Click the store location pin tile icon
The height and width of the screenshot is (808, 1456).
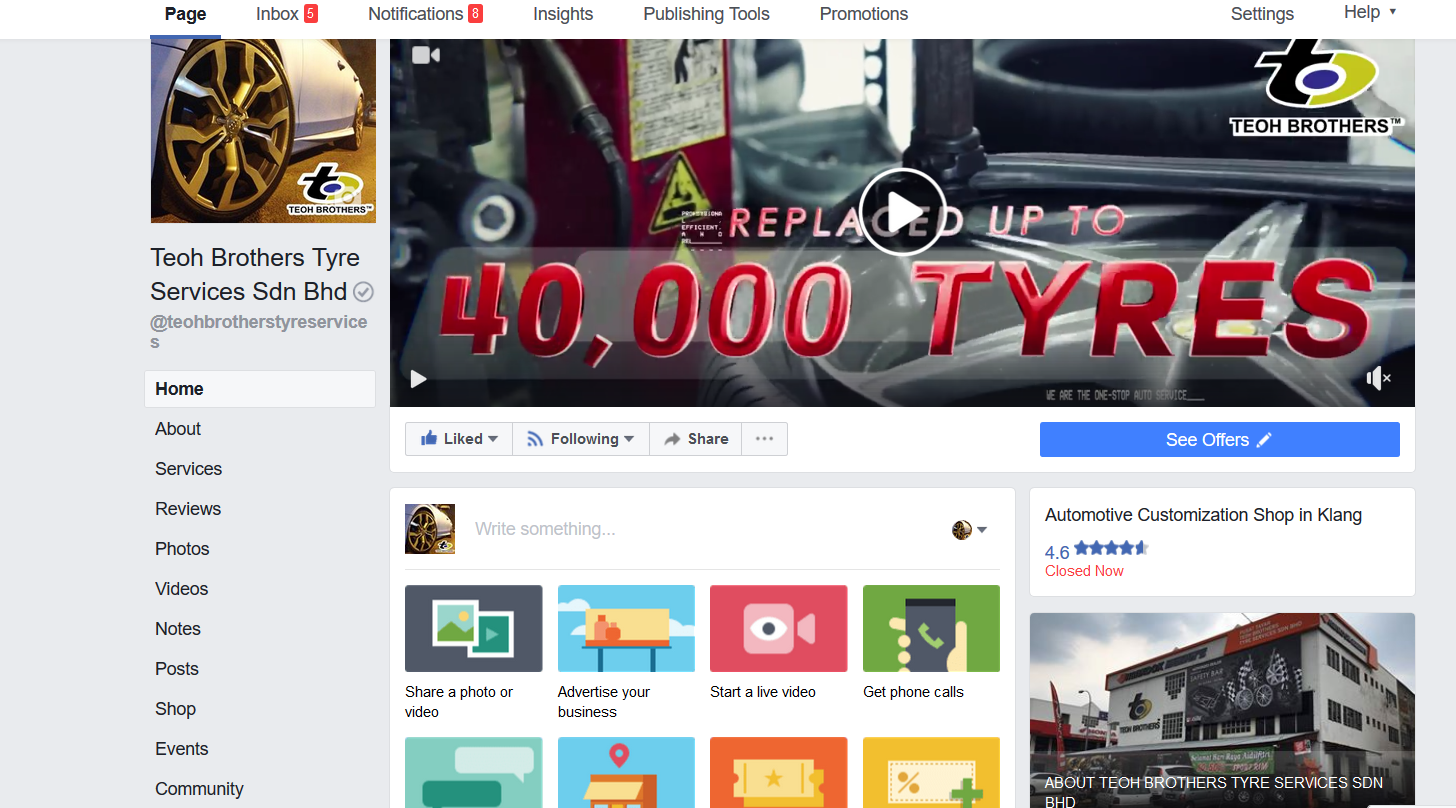[x=626, y=772]
